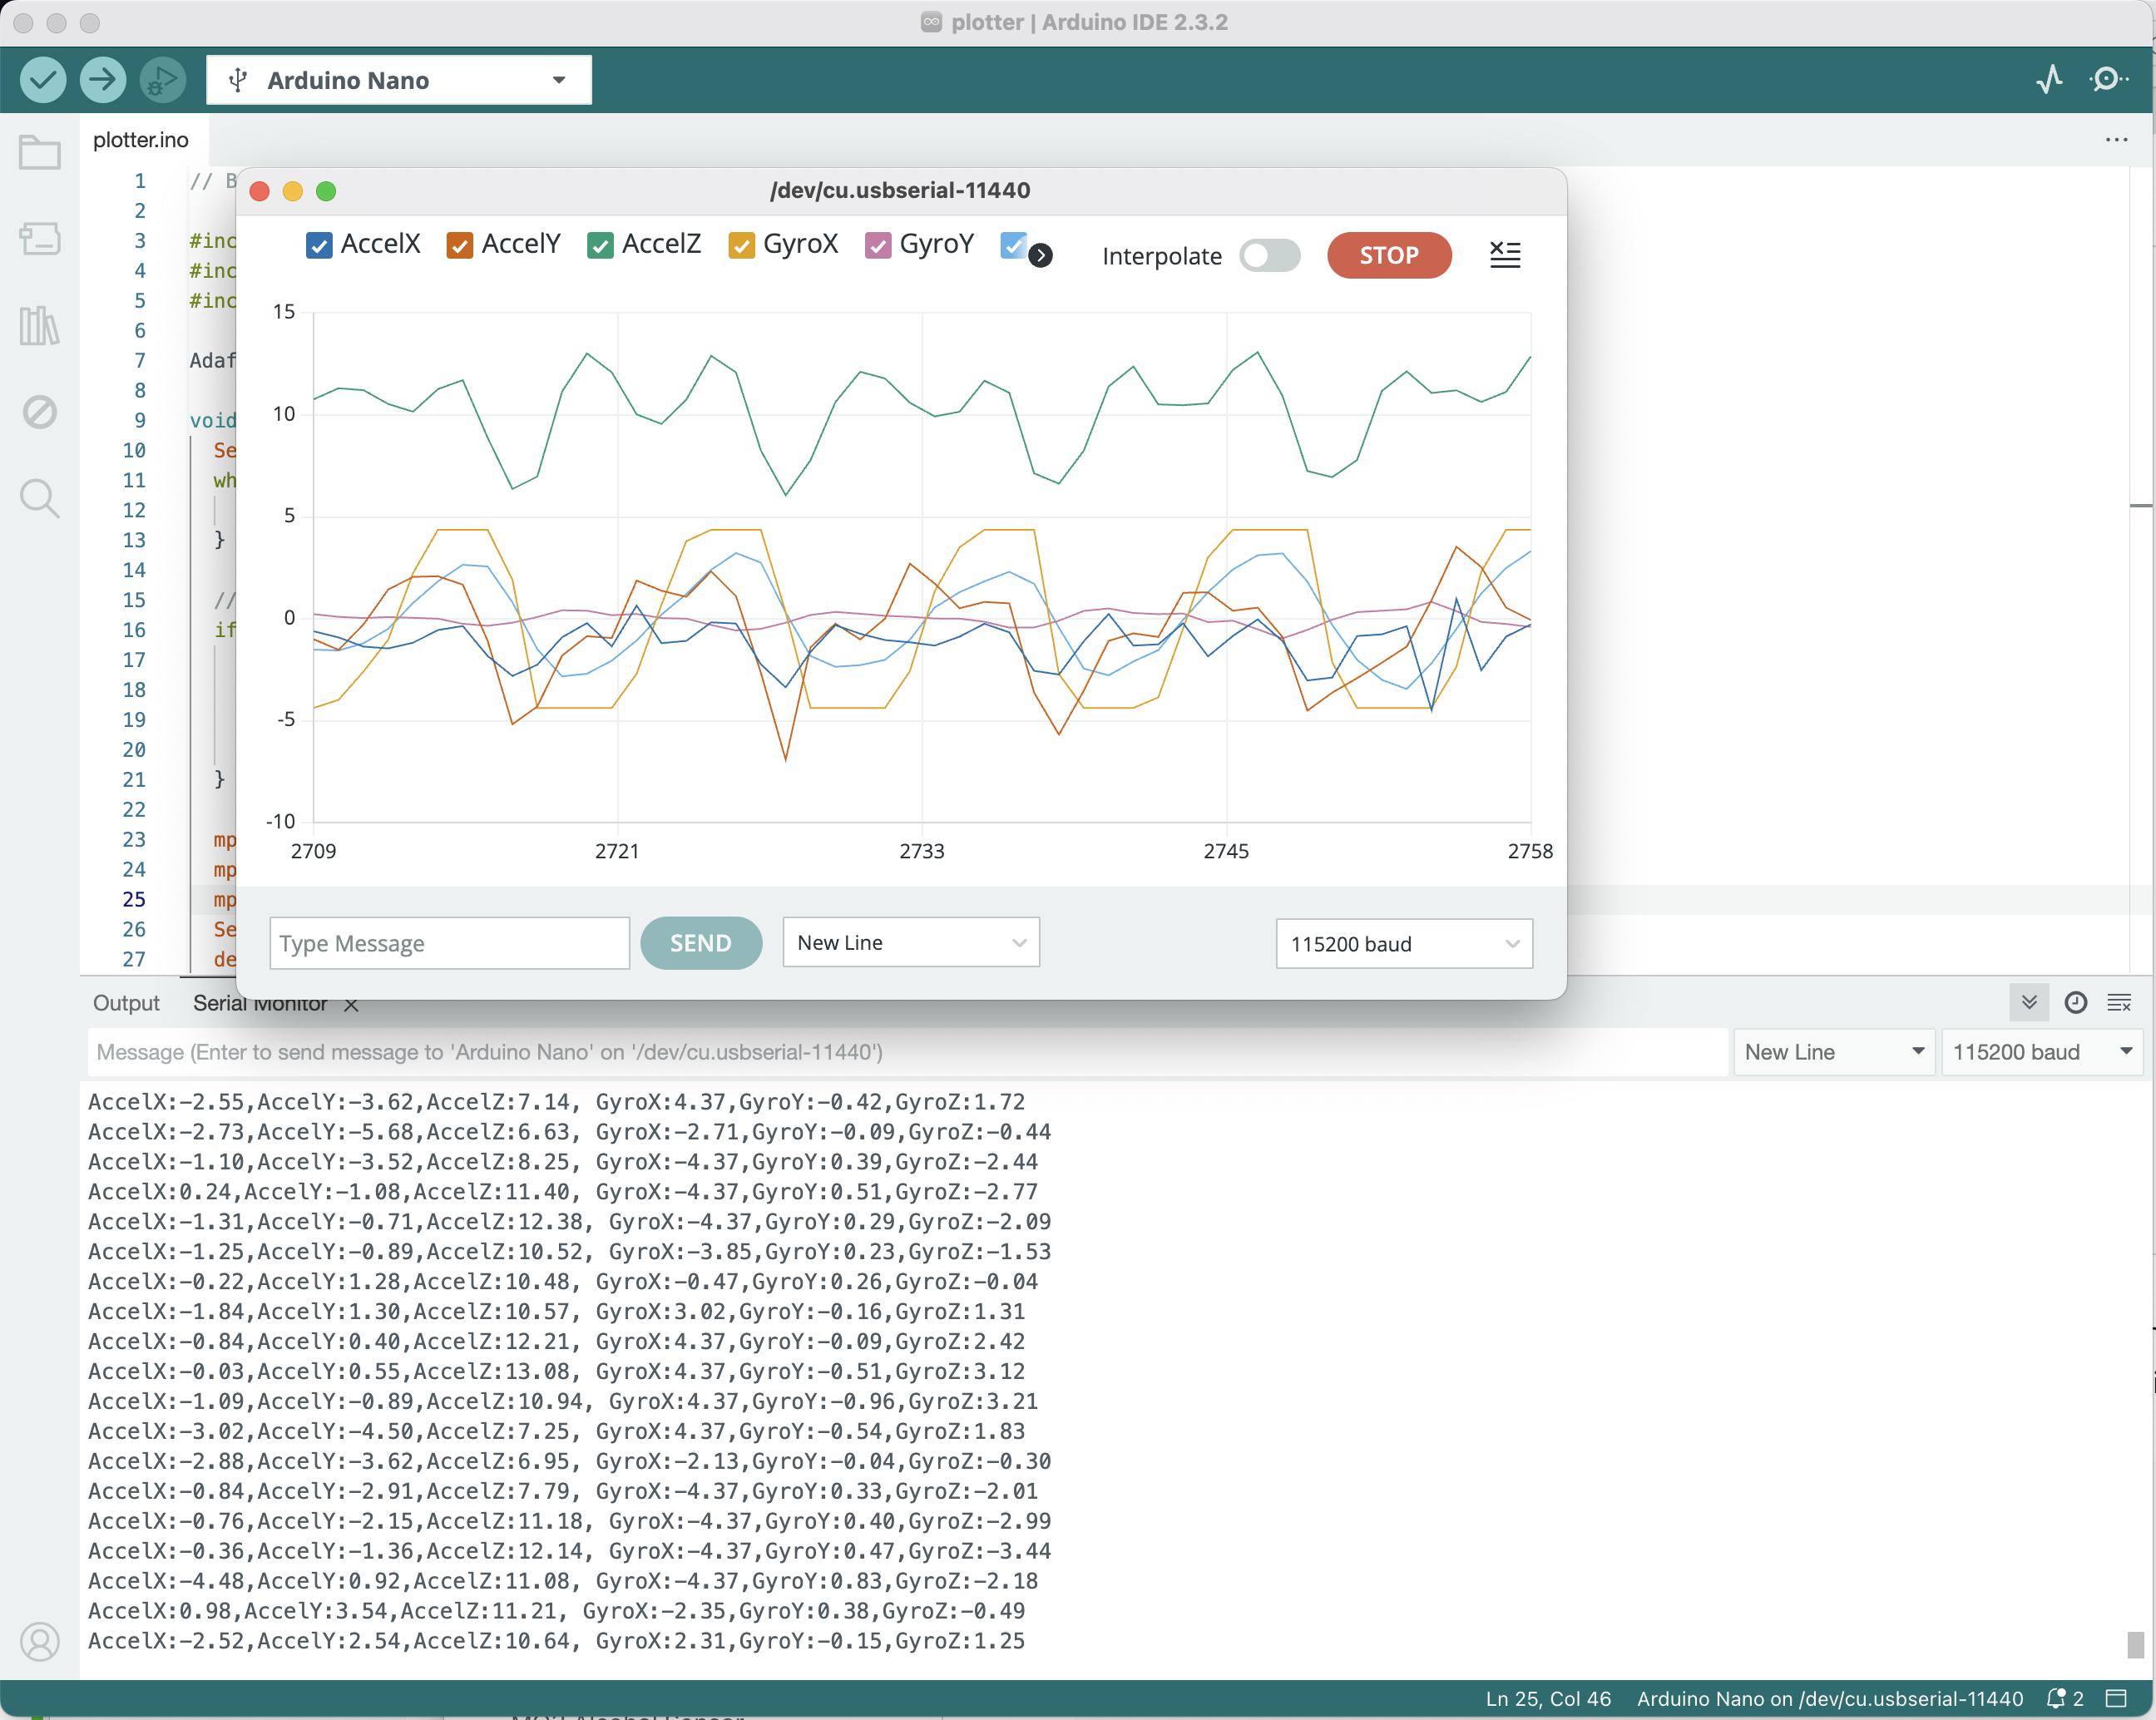Click the Serial Monitor message input field
Viewport: 2156px width, 1720px height.
pyautogui.click(x=908, y=1052)
